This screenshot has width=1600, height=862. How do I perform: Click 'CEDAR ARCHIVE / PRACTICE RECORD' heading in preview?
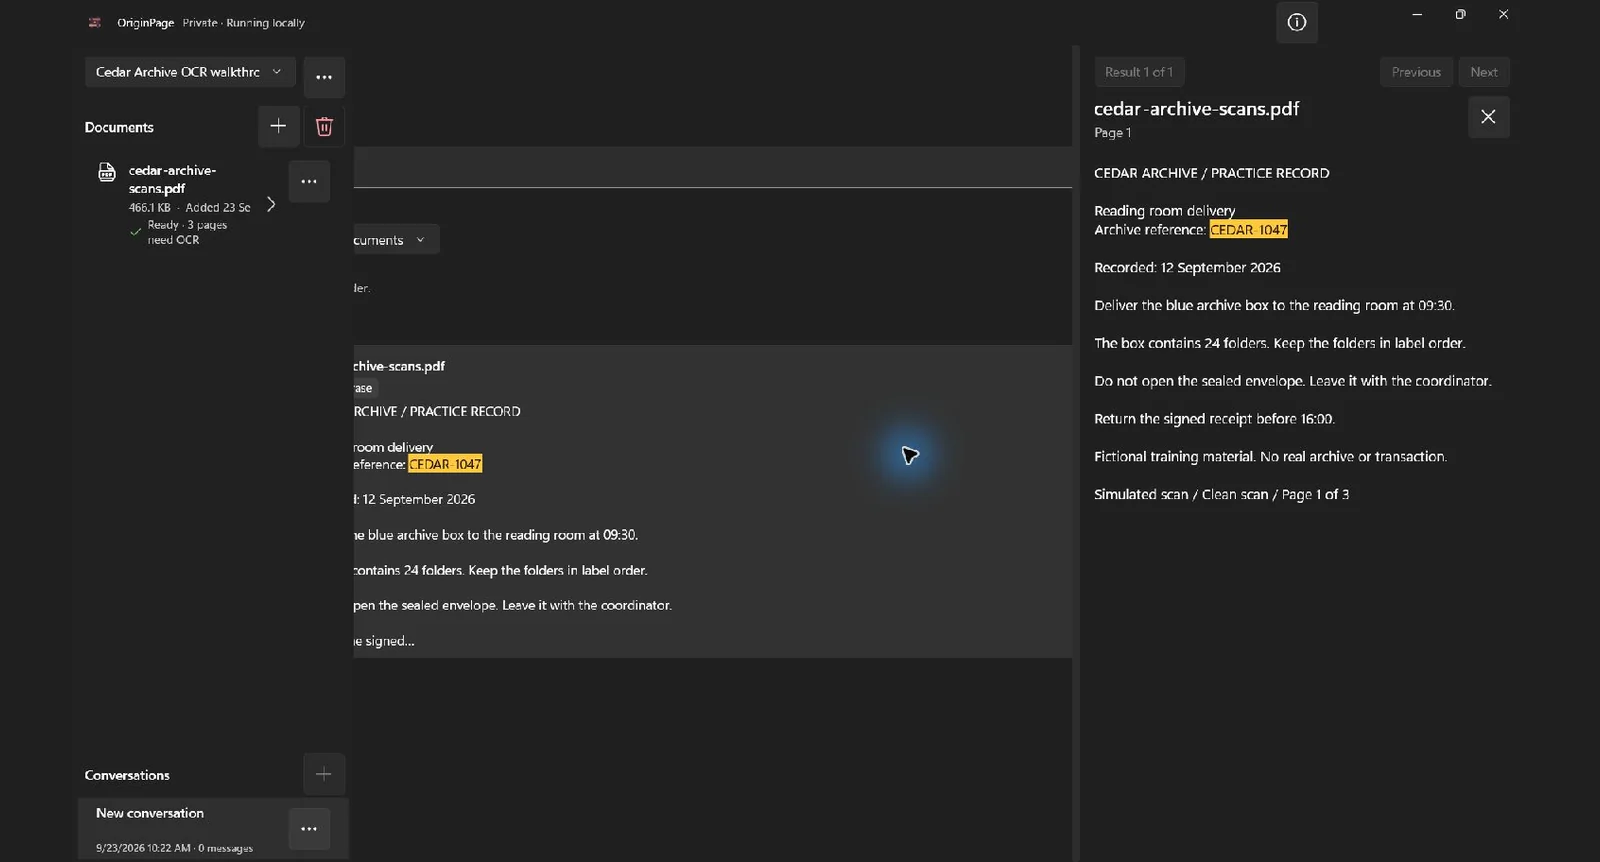pyautogui.click(x=1211, y=173)
